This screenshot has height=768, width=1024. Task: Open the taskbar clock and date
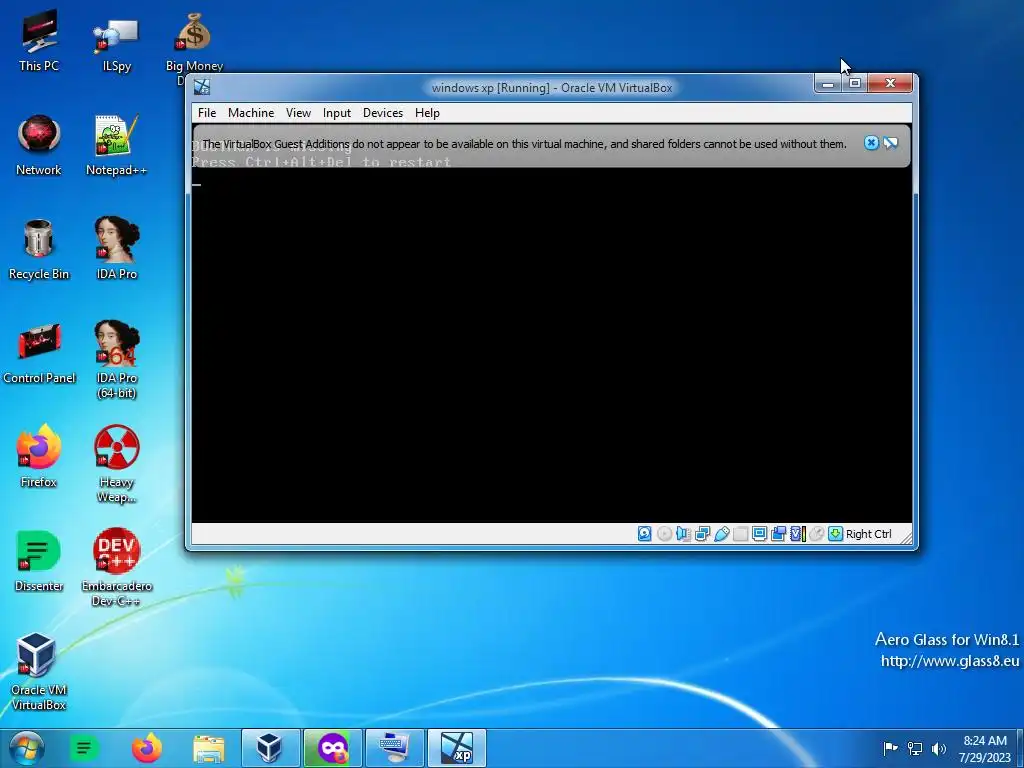point(985,748)
